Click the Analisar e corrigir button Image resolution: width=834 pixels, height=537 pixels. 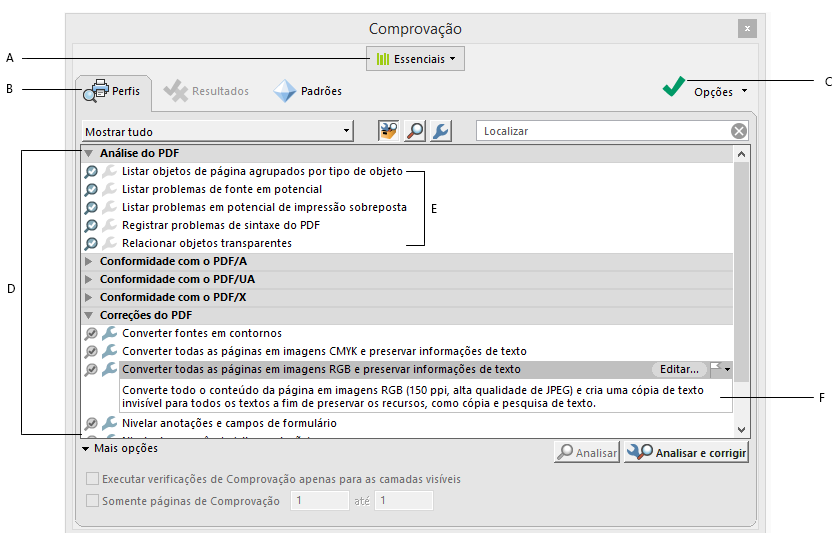pyautogui.click(x=687, y=453)
